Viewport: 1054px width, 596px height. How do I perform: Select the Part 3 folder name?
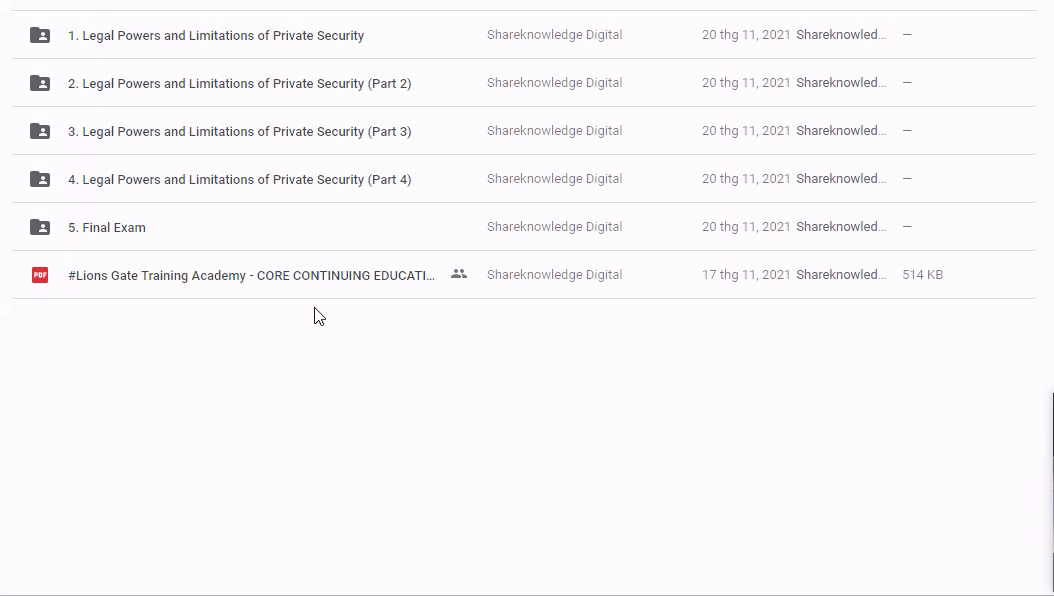(239, 131)
